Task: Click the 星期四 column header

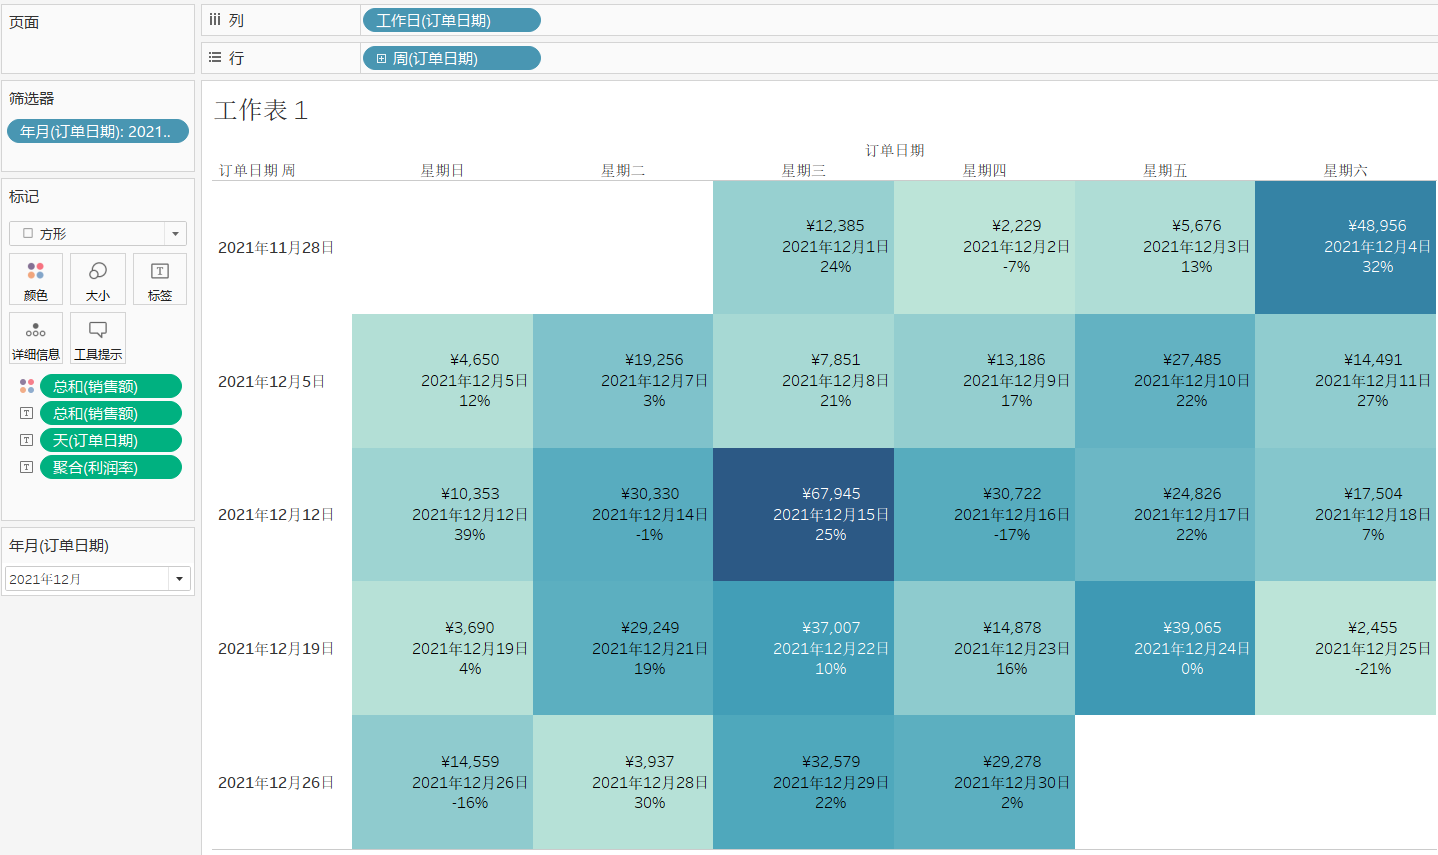Action: [x=985, y=171]
